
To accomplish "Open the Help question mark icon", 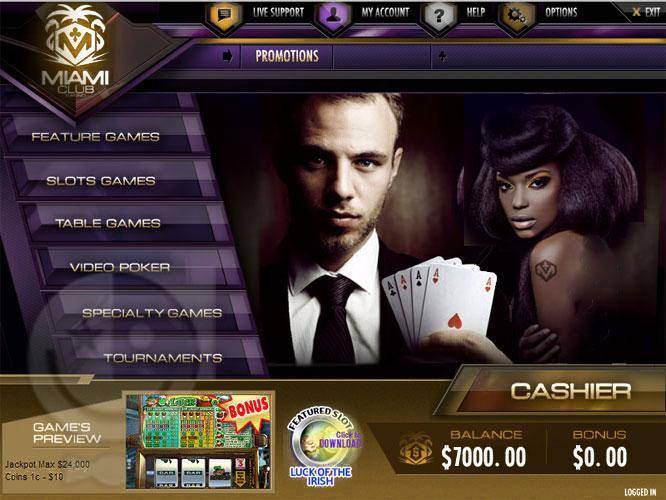I will coord(439,16).
